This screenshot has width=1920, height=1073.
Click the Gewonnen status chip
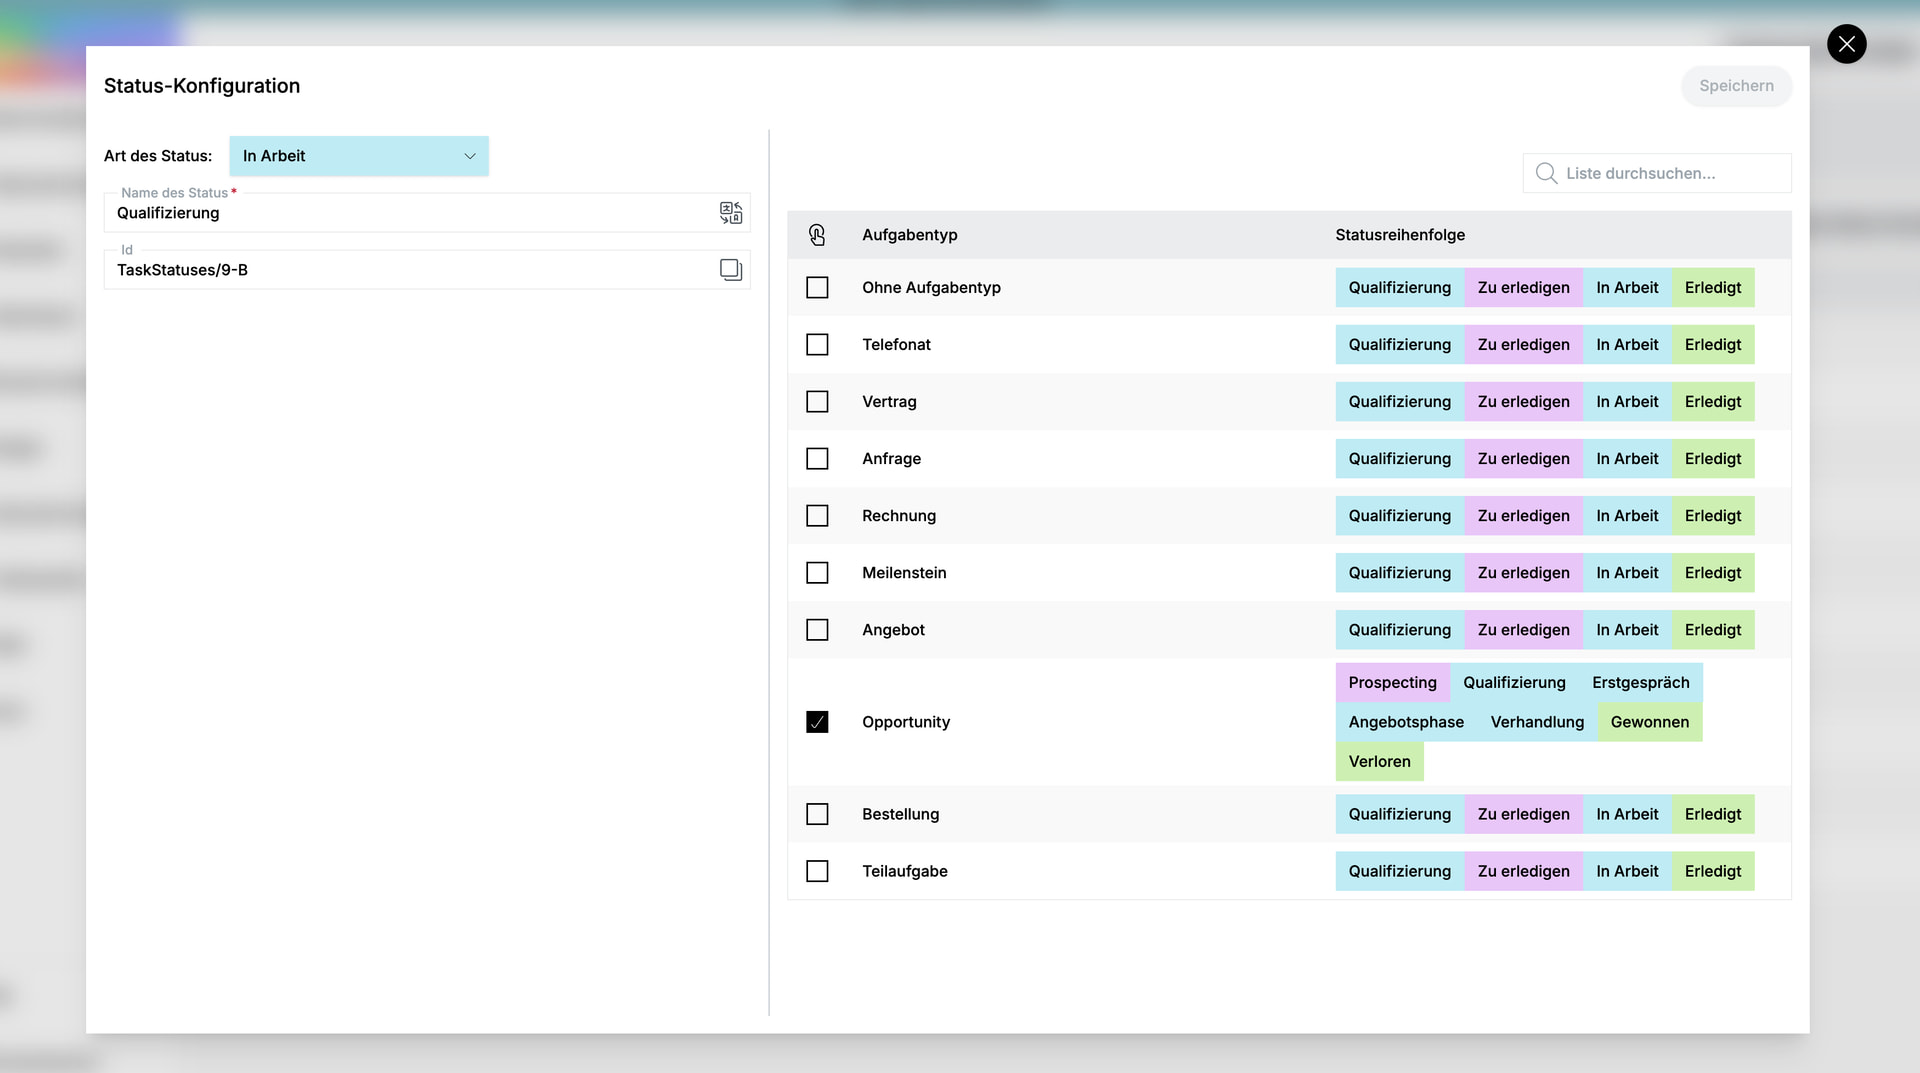1649,722
